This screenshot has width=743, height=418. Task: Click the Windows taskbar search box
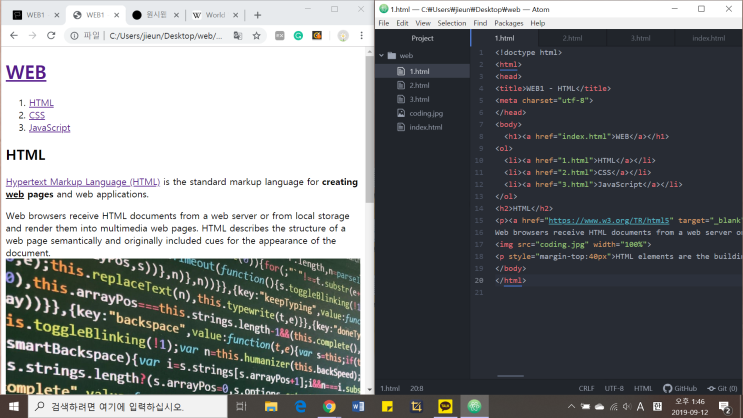pyautogui.click(x=128, y=406)
